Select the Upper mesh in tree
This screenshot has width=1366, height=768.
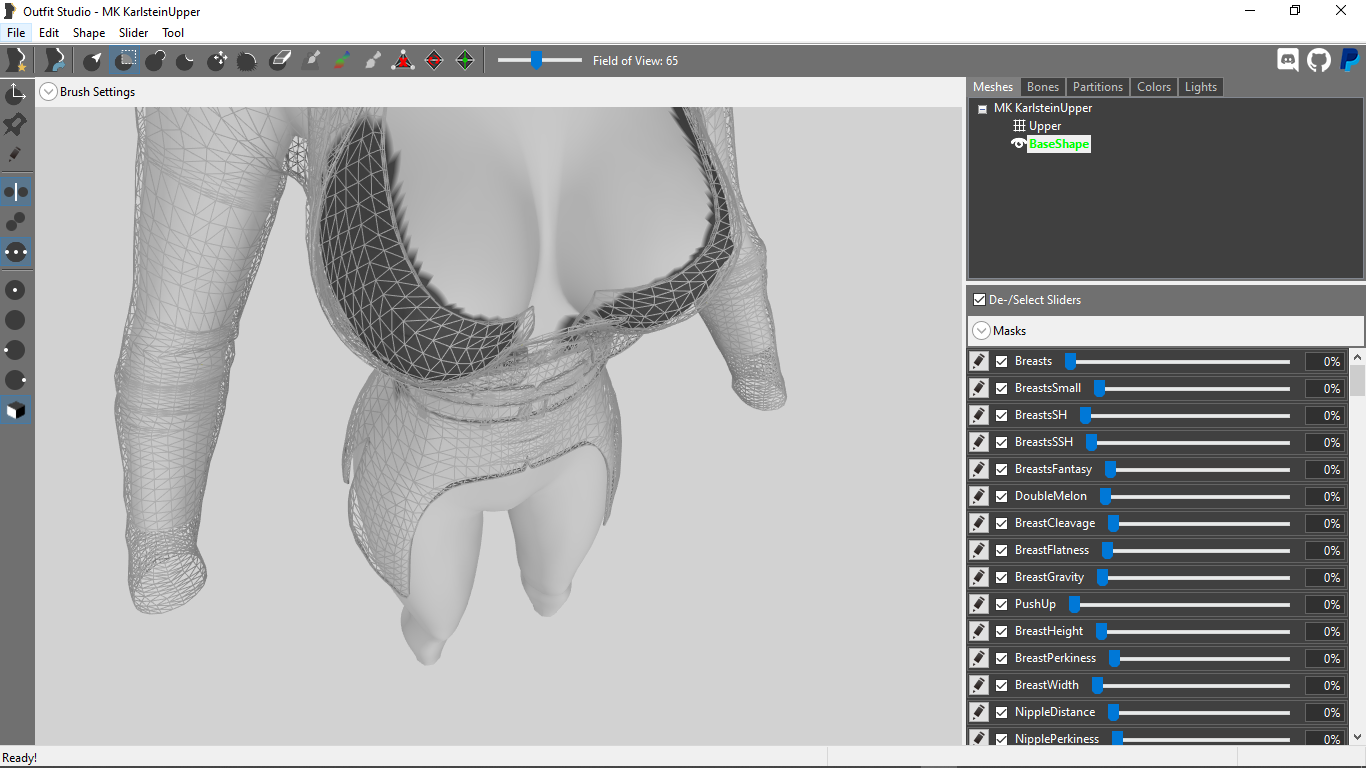pyautogui.click(x=1045, y=126)
